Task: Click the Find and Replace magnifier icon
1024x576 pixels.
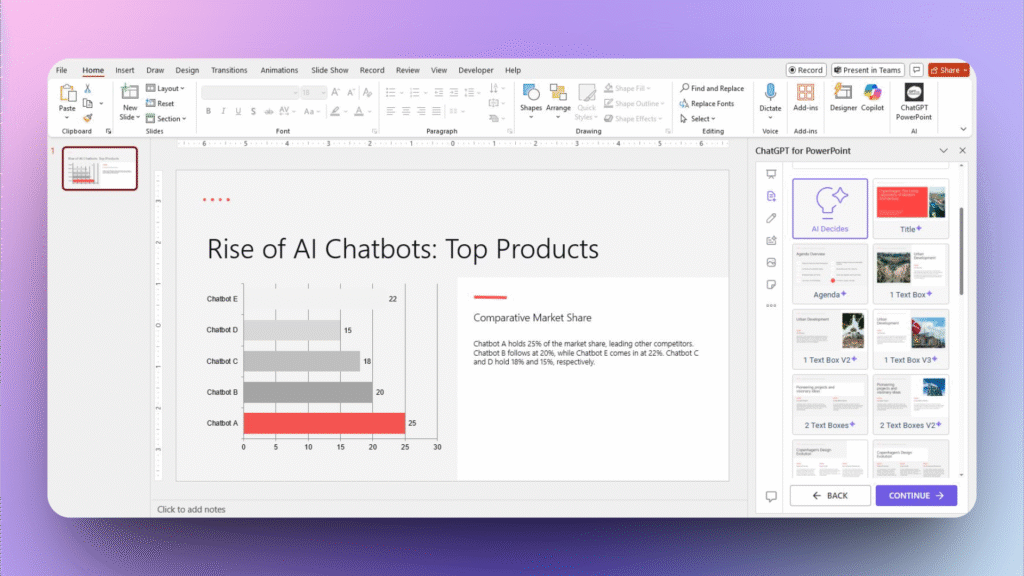Action: [x=683, y=88]
